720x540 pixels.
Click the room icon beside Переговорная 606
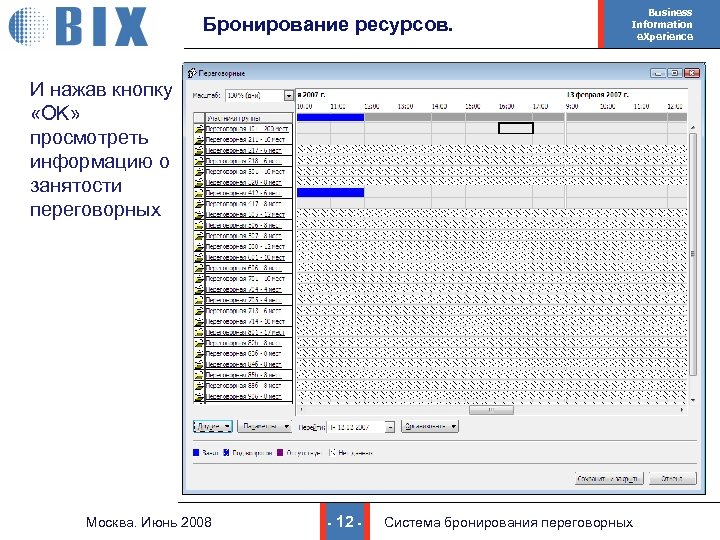(199, 268)
